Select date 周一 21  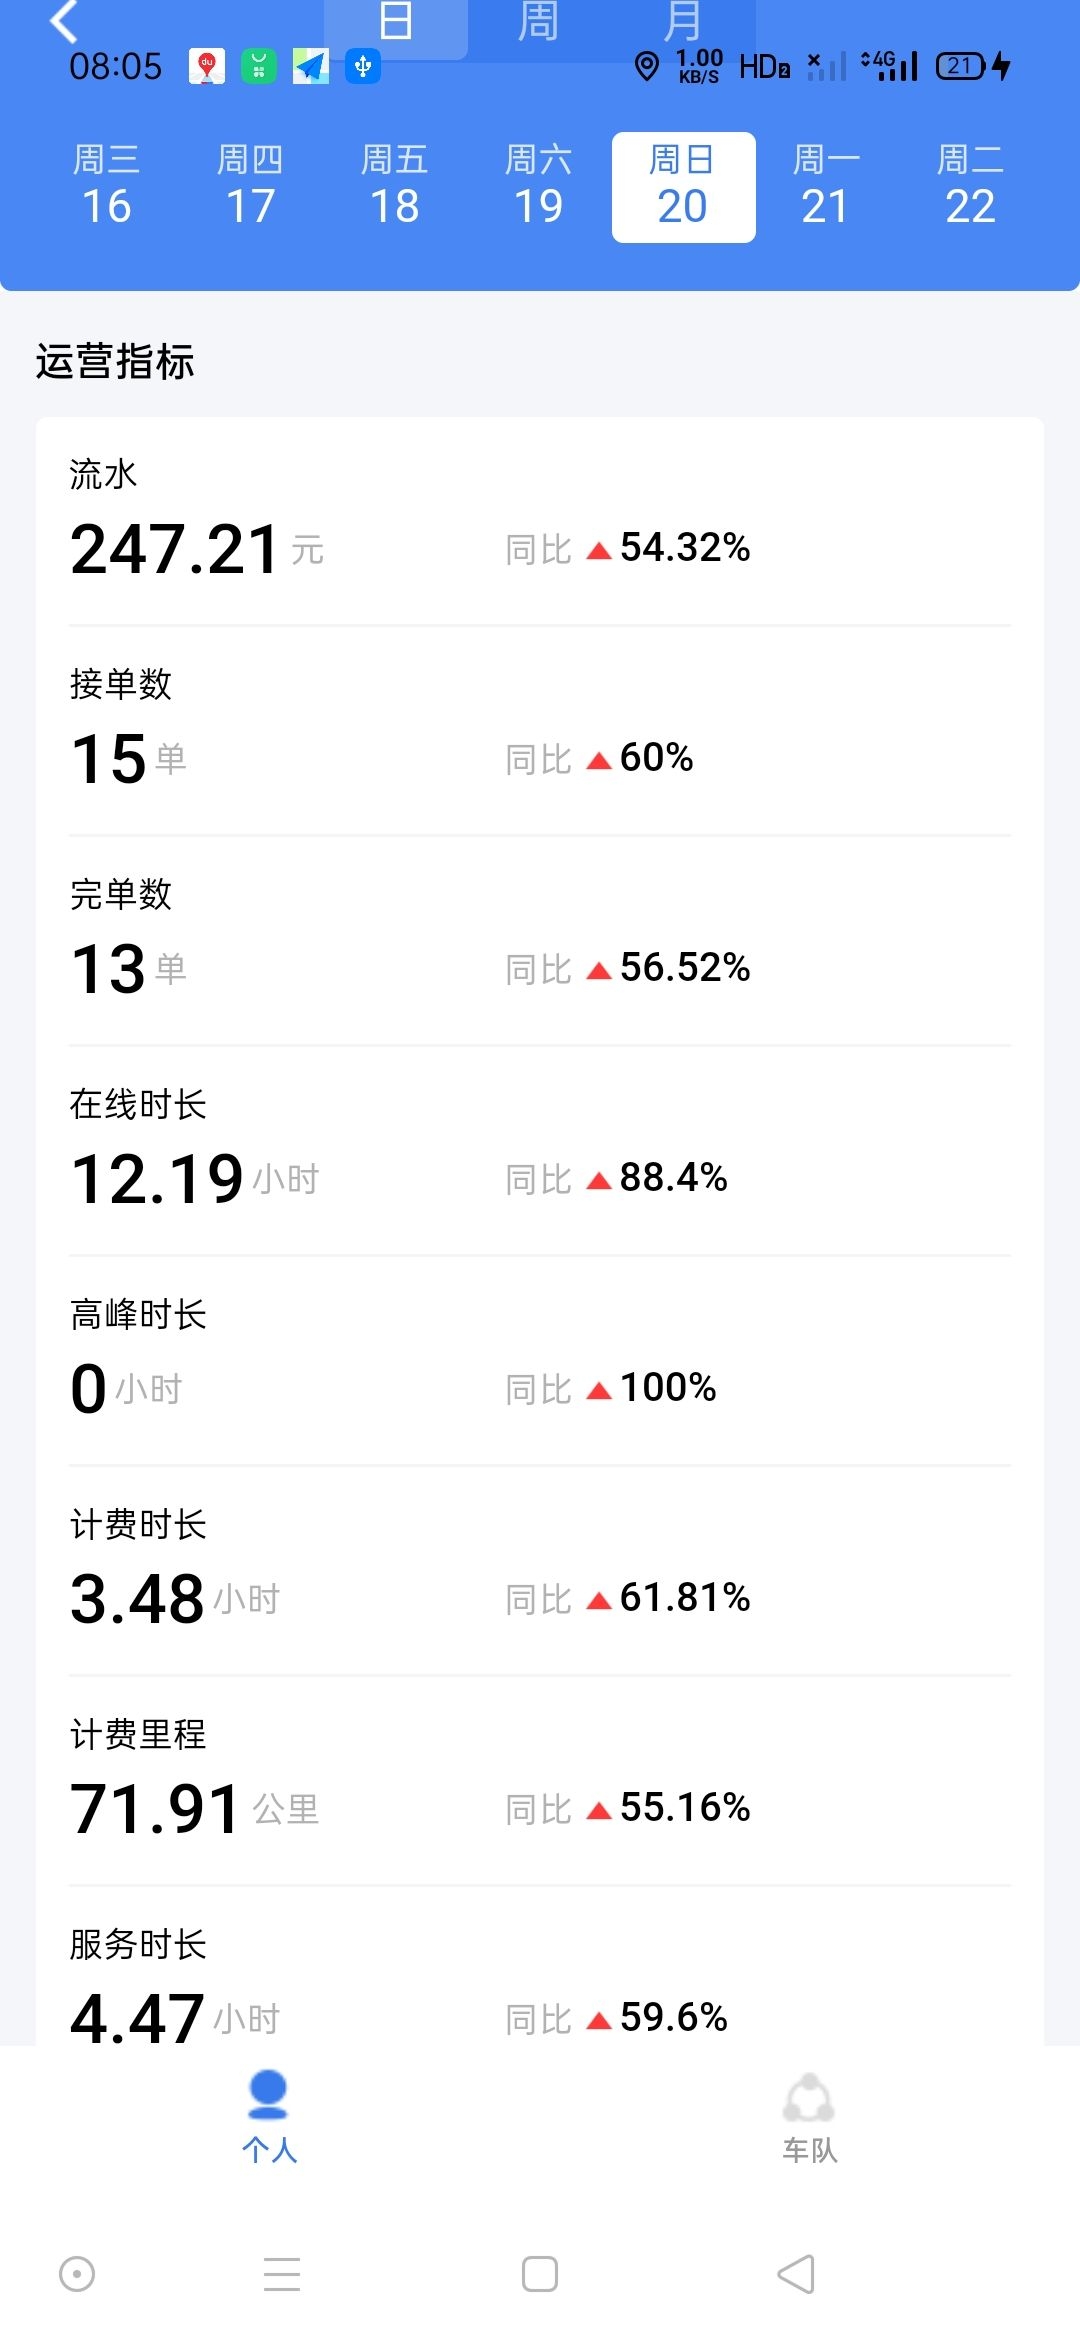(826, 187)
